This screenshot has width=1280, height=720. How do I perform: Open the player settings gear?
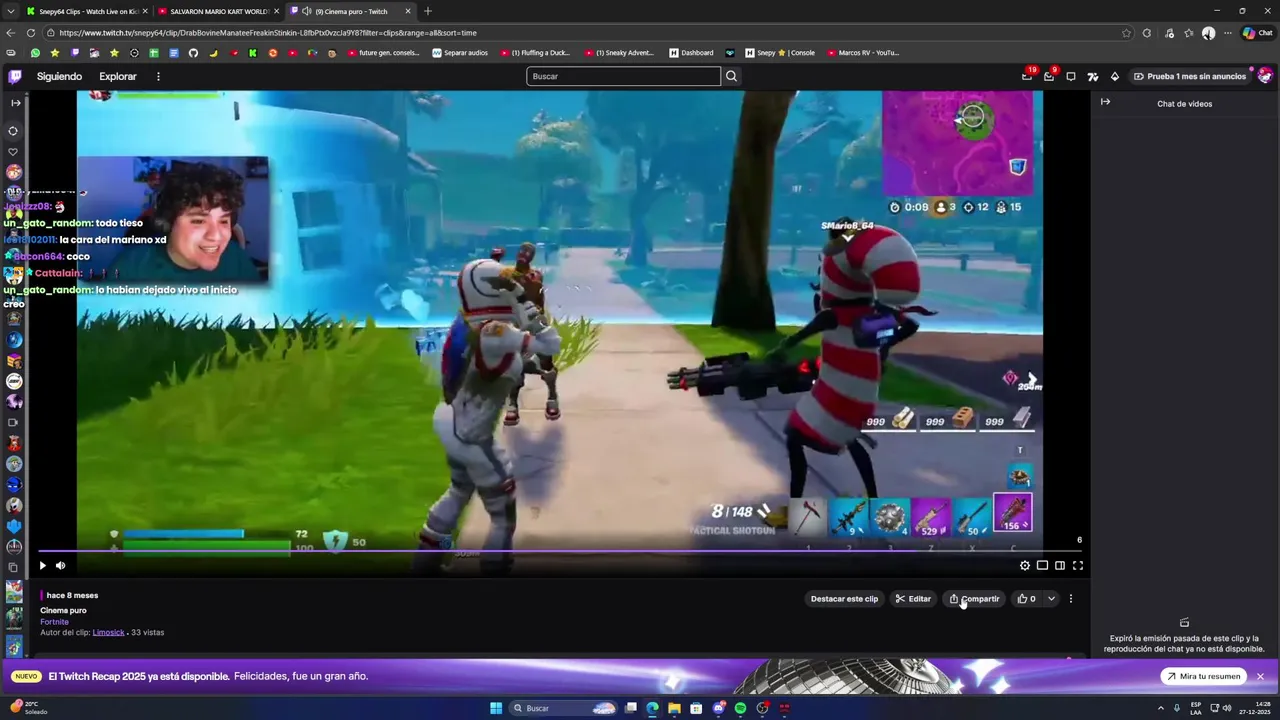pyautogui.click(x=1024, y=565)
